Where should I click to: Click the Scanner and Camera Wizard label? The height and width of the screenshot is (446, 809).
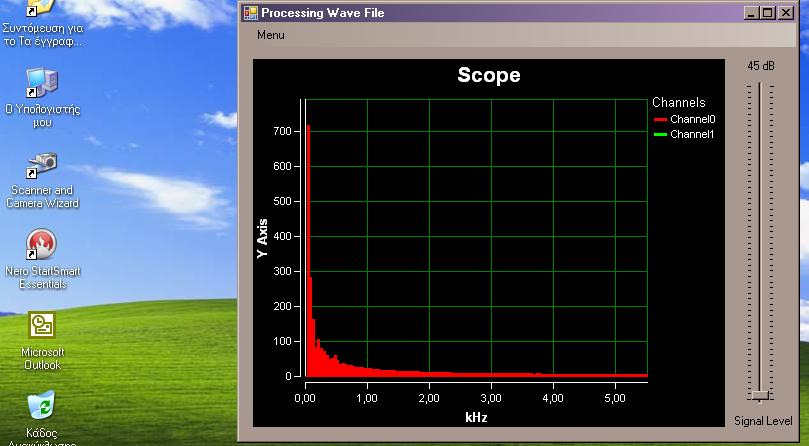[x=42, y=197]
